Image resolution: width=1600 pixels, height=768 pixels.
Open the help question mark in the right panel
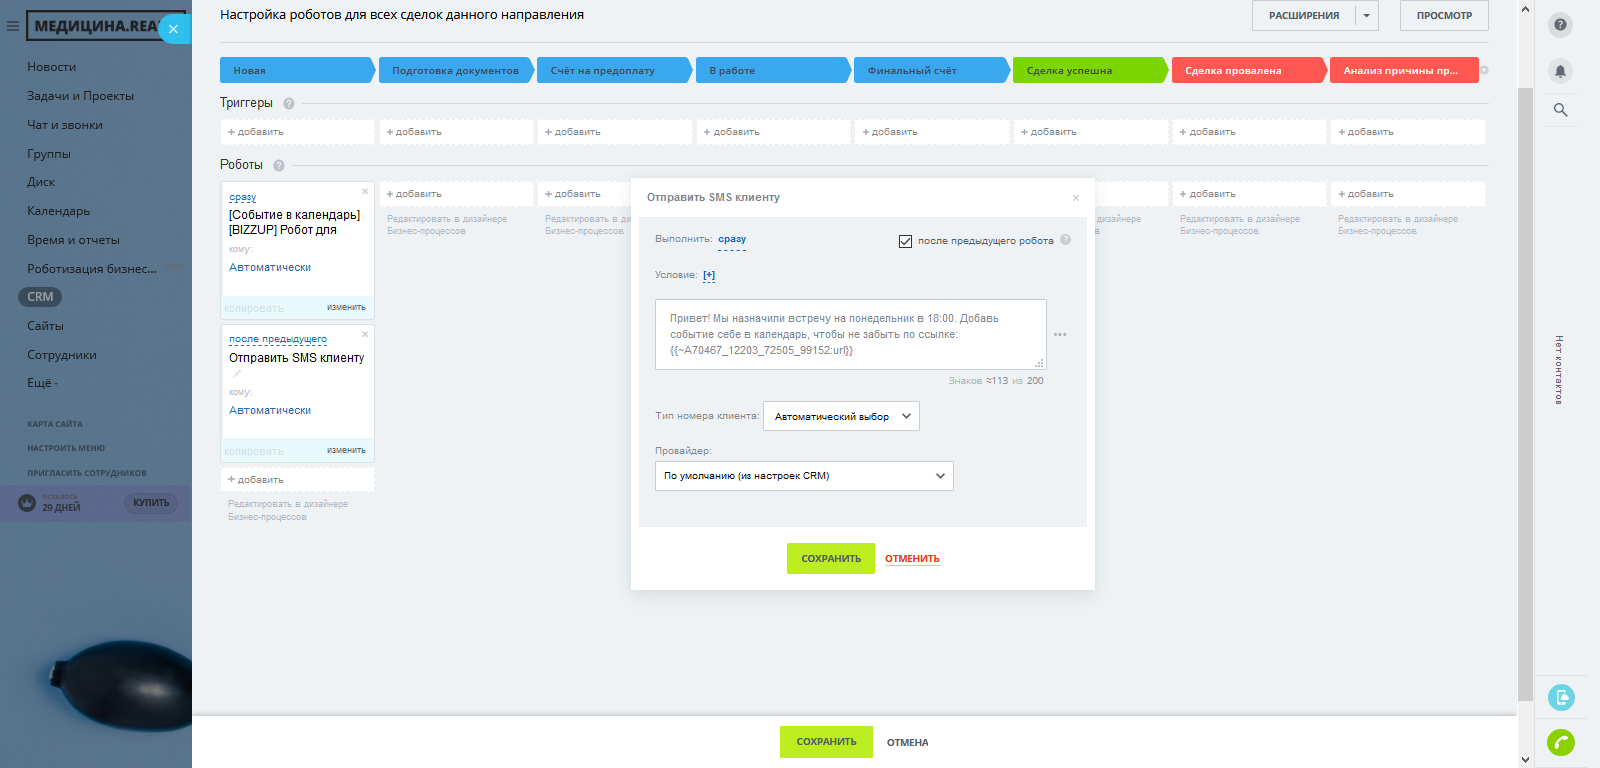pos(1560,25)
